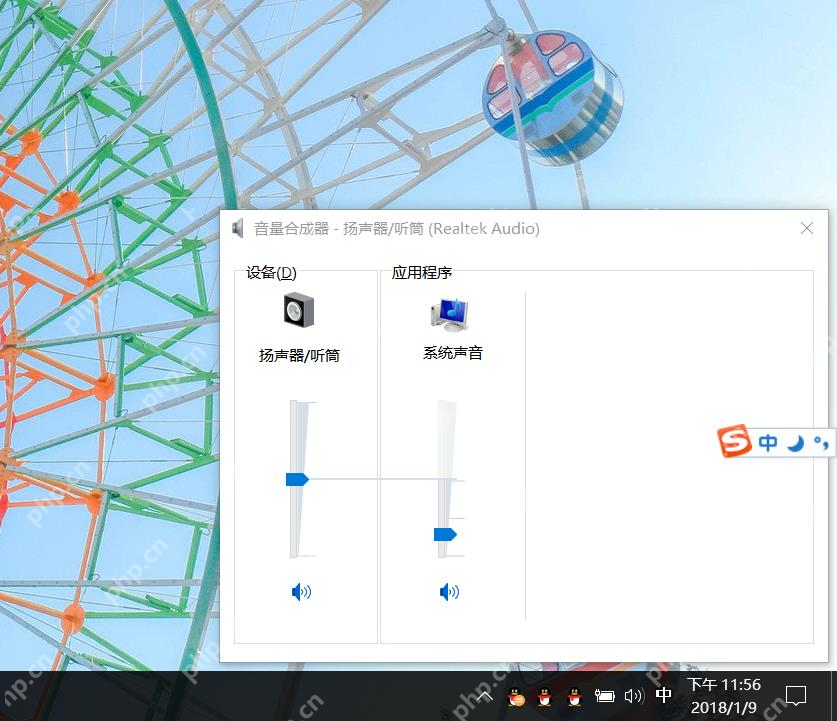Open the second QQ penguin tray icon

coord(544,697)
